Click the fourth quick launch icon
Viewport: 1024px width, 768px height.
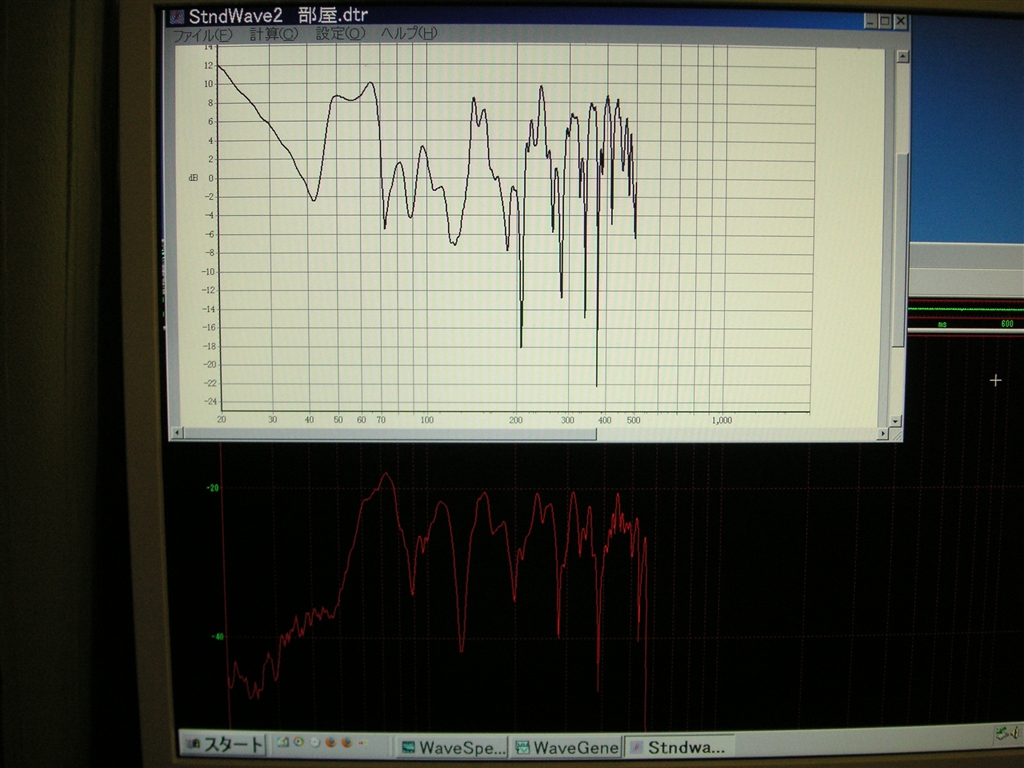330,743
